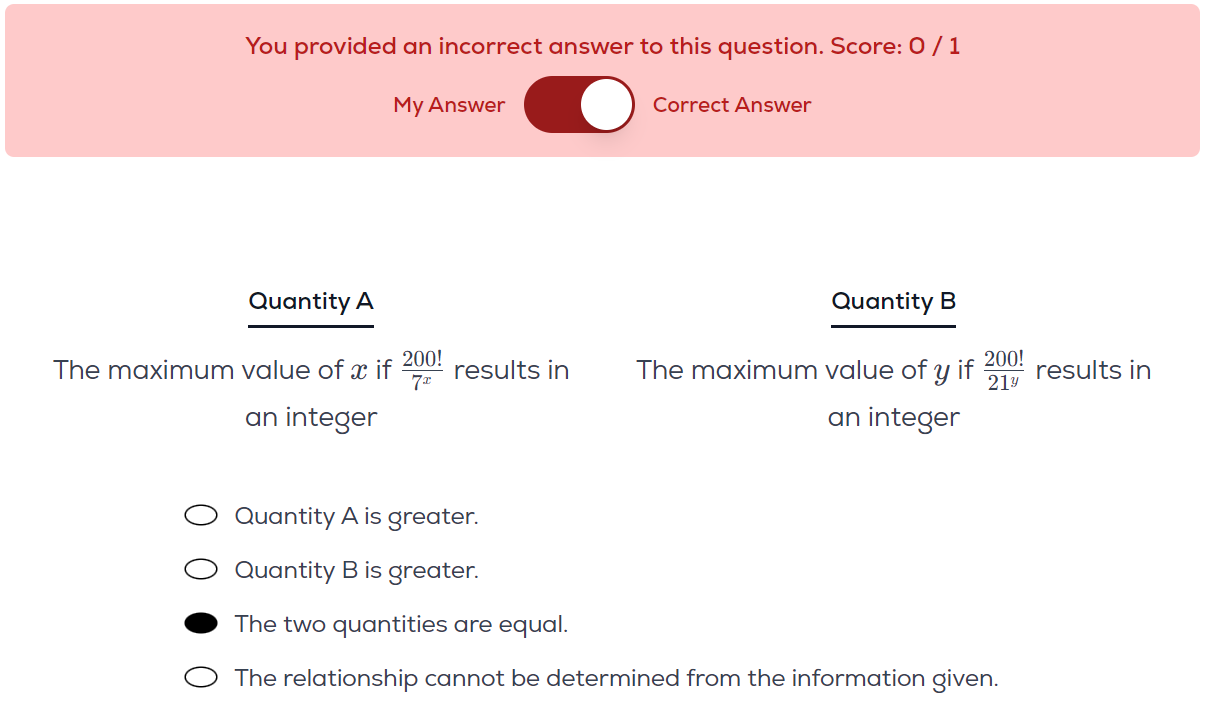Click the "relationship cannot be determined" option text

616,679
